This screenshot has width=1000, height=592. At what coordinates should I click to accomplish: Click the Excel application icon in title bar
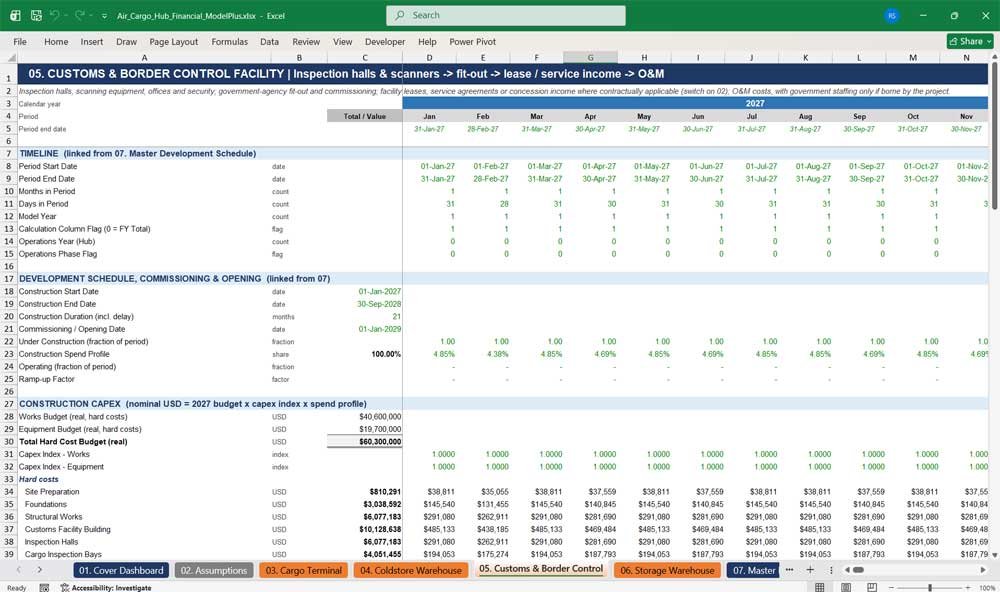(x=15, y=15)
